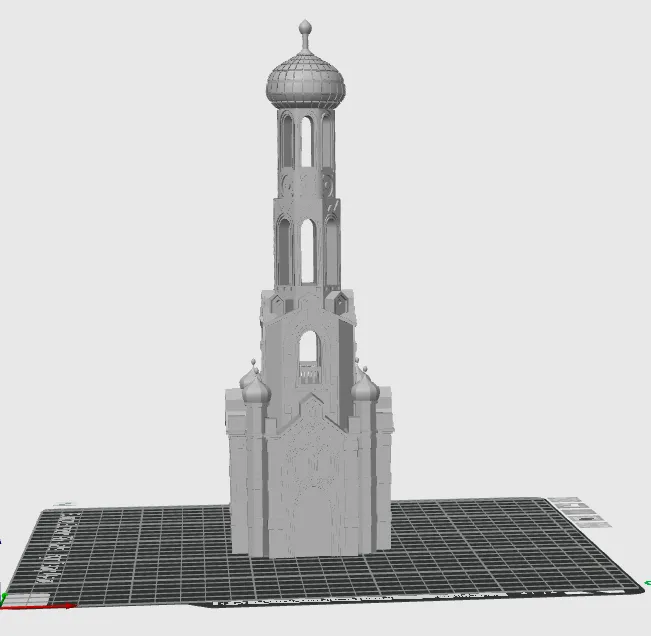This screenshot has height=636, width=651.
Task: Click the red X-axis arrow at the plate origin
Action: tap(39, 607)
